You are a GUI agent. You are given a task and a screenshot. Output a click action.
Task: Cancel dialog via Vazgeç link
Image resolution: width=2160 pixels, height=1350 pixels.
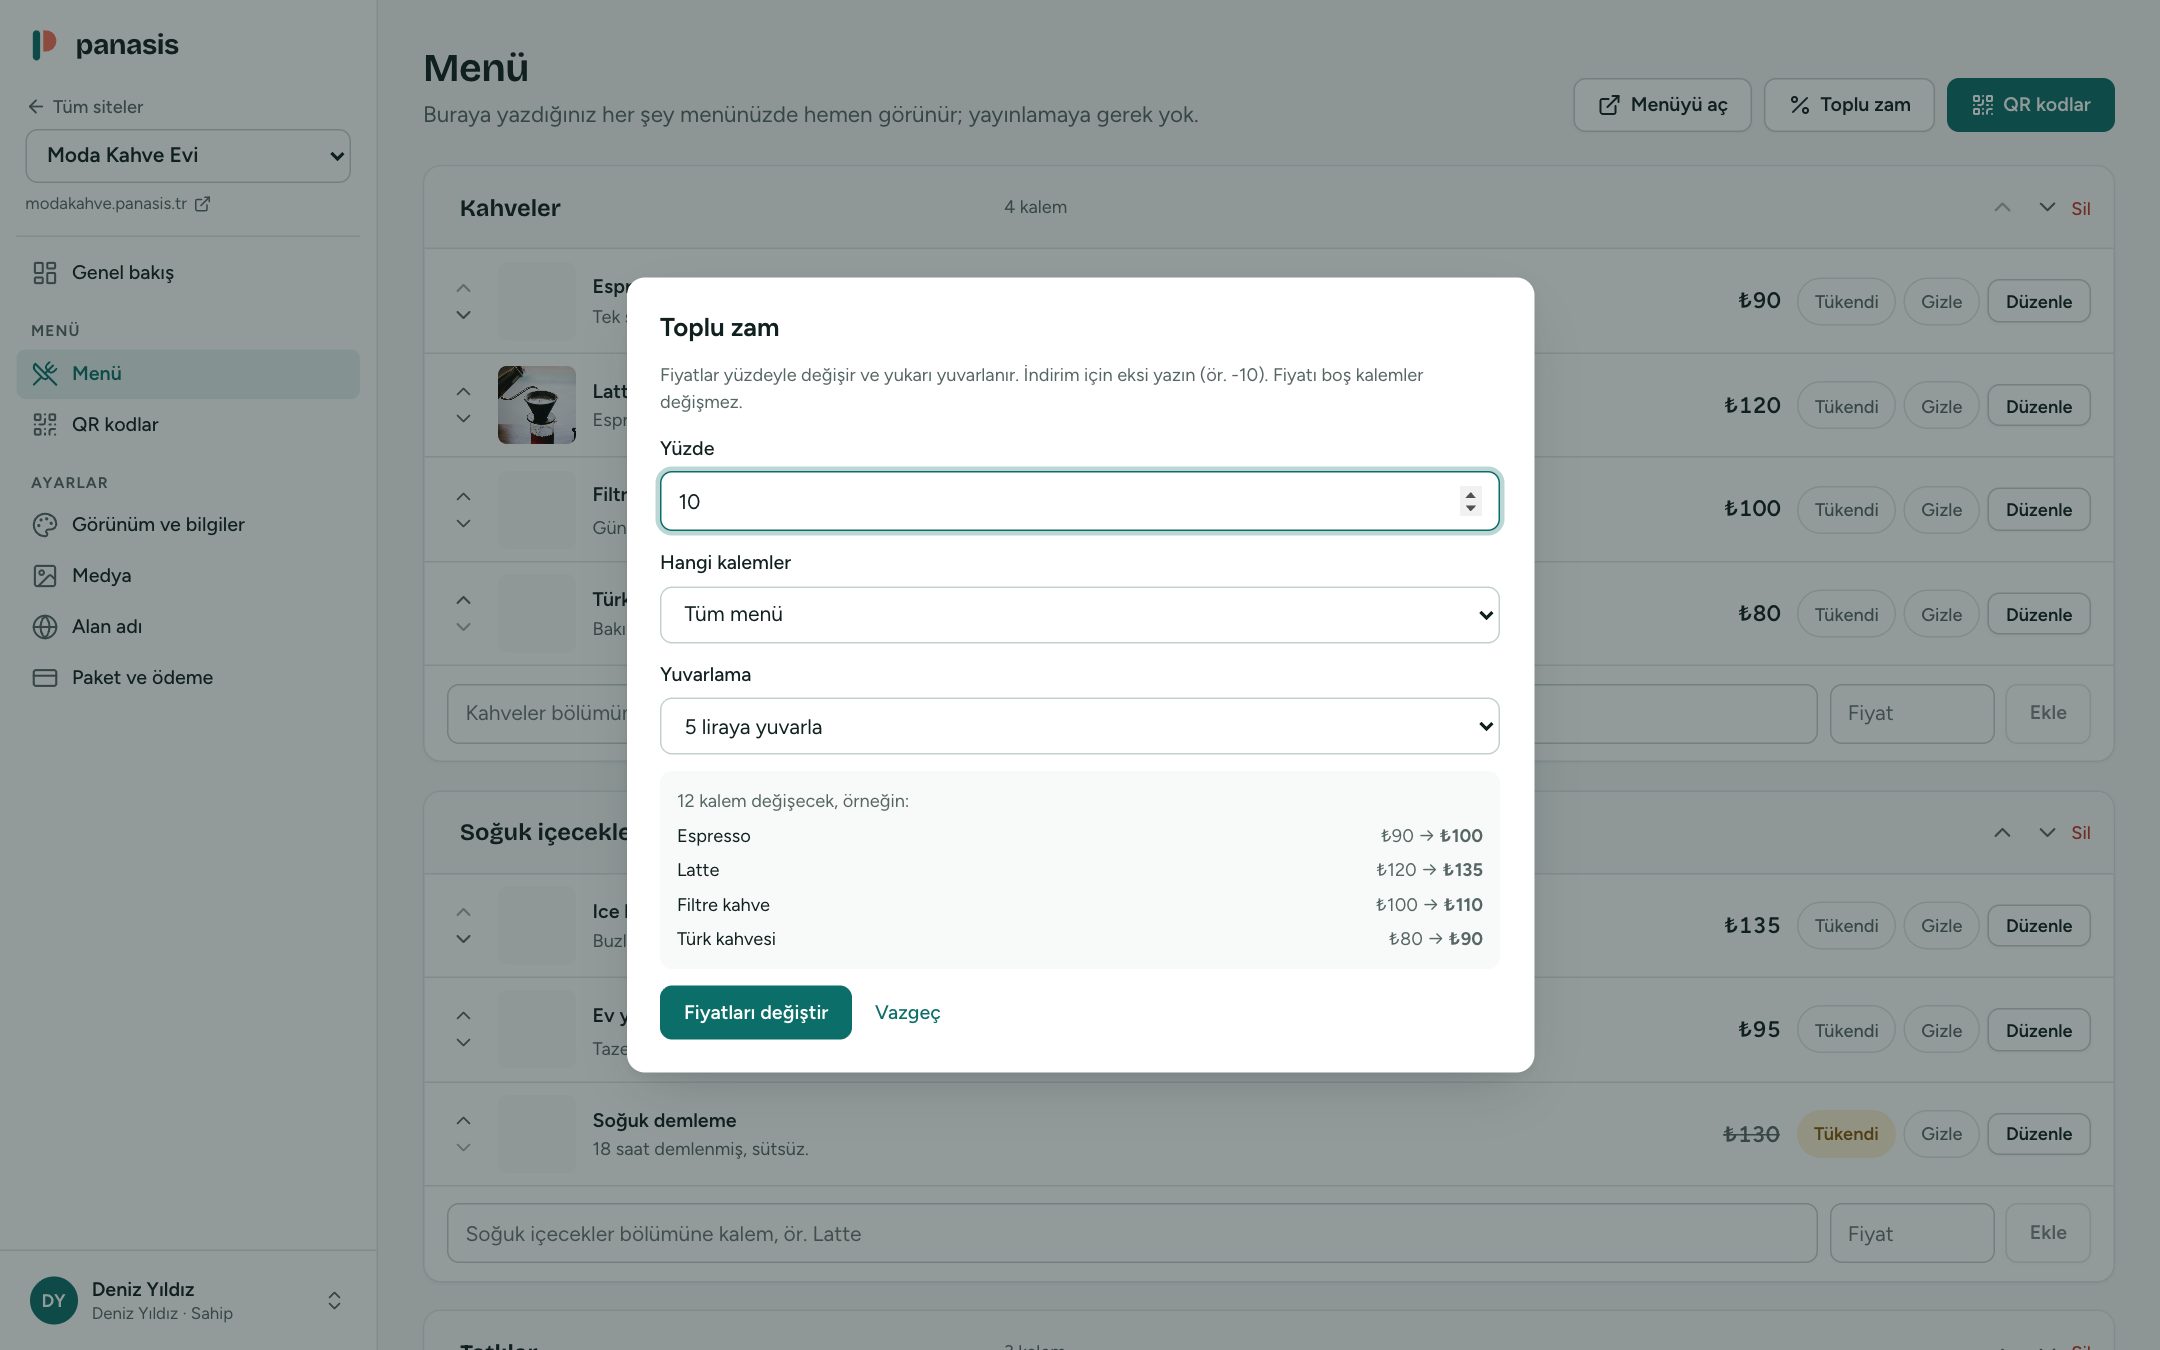[908, 1012]
